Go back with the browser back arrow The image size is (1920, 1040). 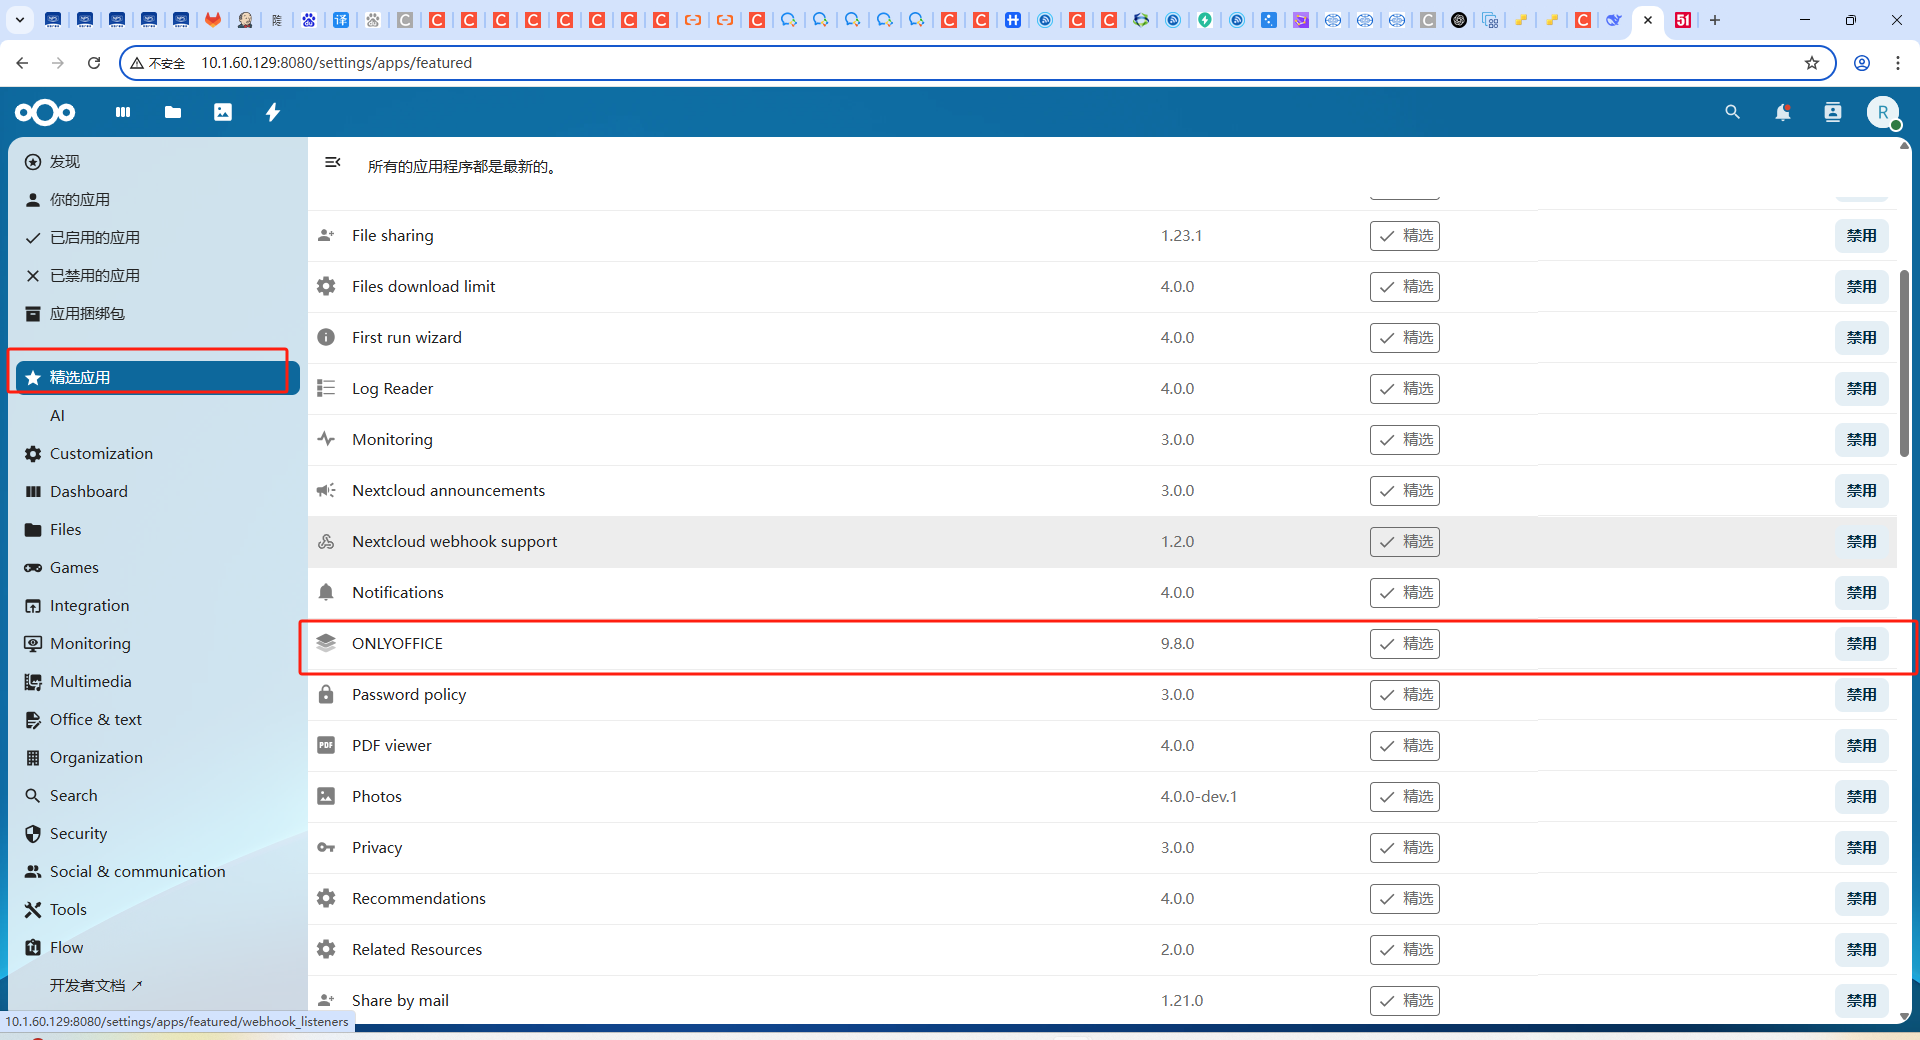point(22,63)
